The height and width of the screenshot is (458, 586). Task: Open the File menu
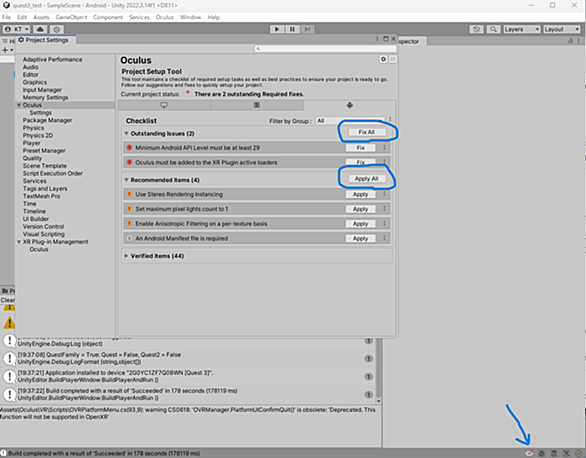coord(6,17)
